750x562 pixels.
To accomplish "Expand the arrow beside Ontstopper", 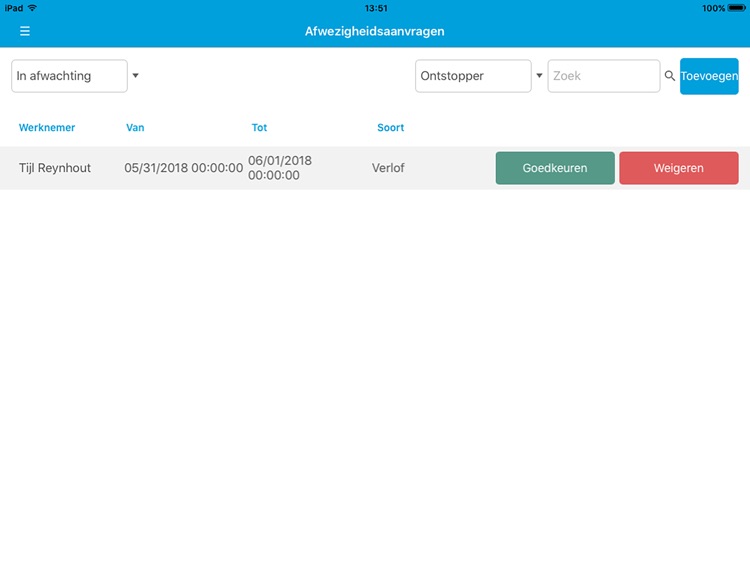I will point(539,76).
